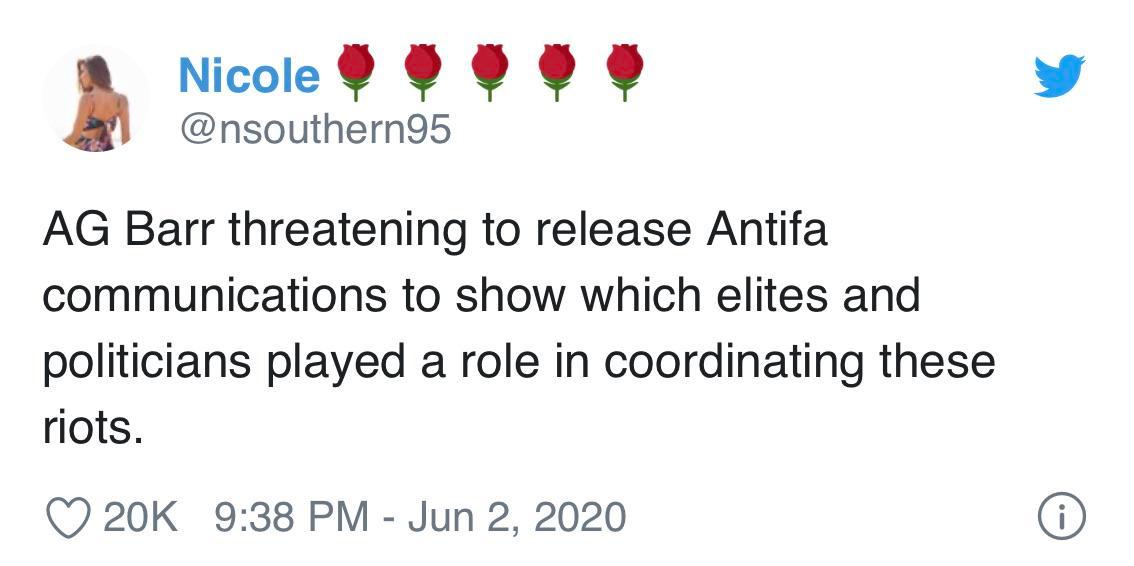Open the tweet info circle icon
Screen dimensions: 1134x566
point(1062,517)
